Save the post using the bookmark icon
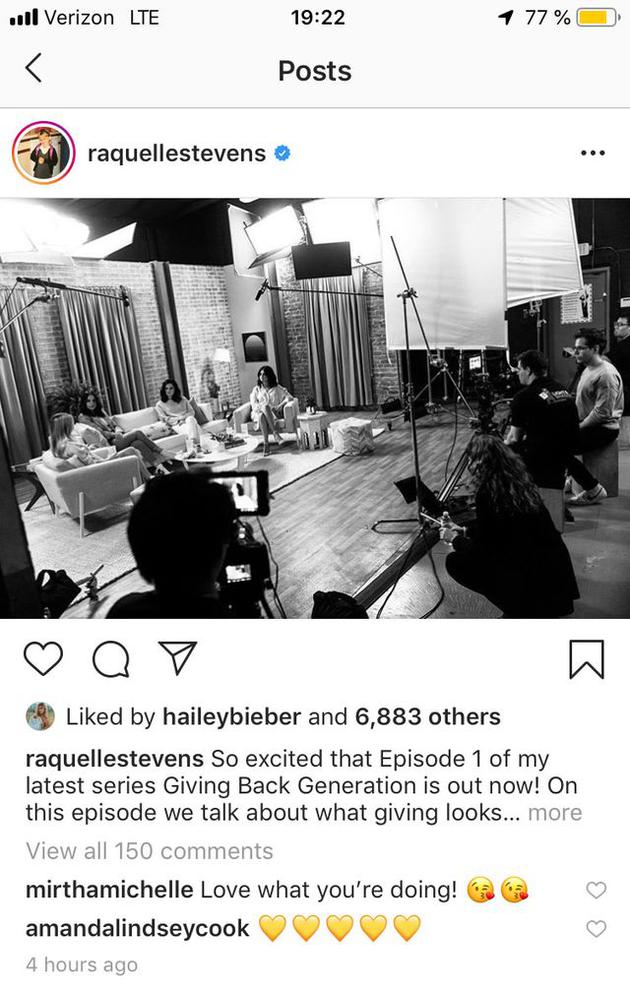The height and width of the screenshot is (990, 630). coord(586,659)
